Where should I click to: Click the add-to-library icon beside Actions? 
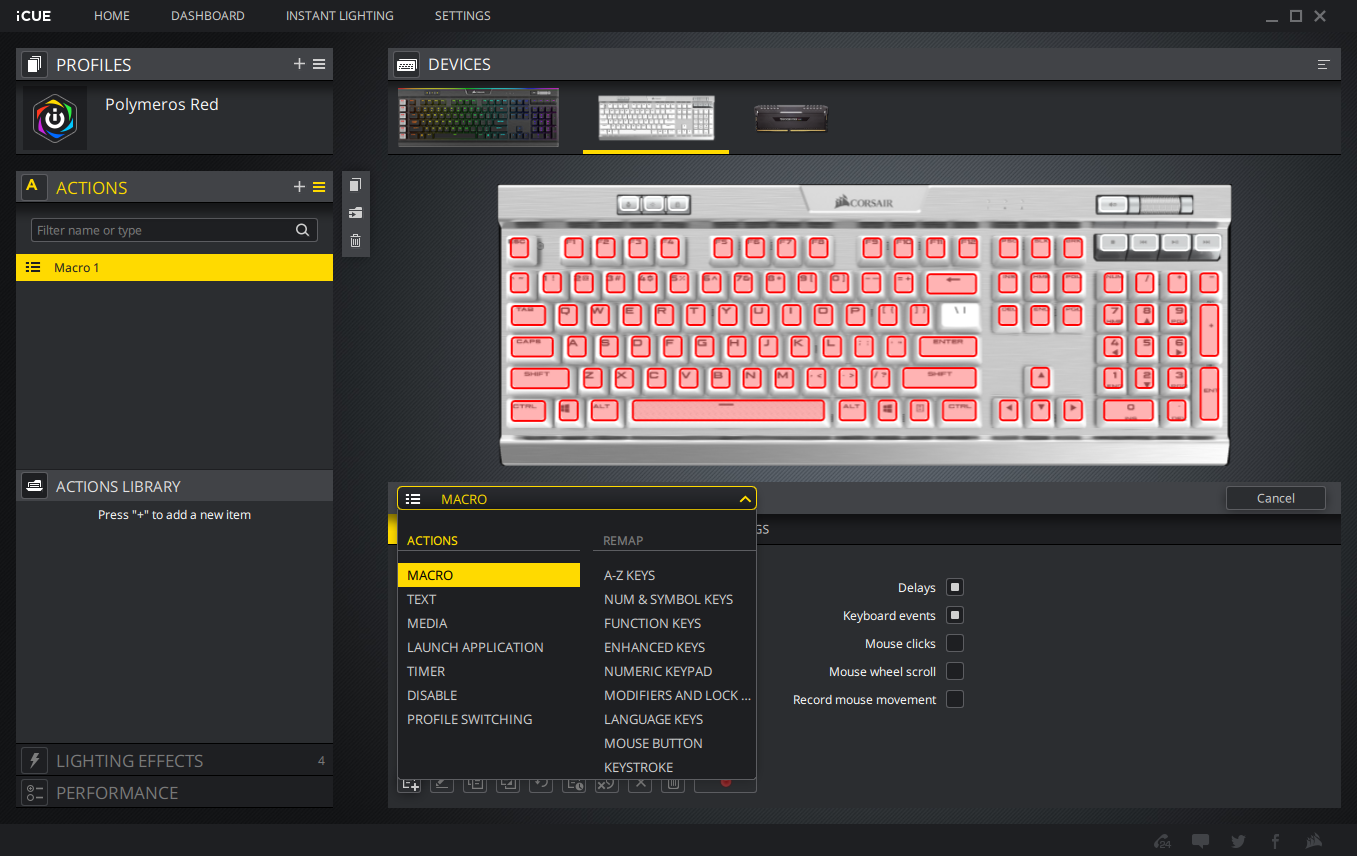[355, 213]
